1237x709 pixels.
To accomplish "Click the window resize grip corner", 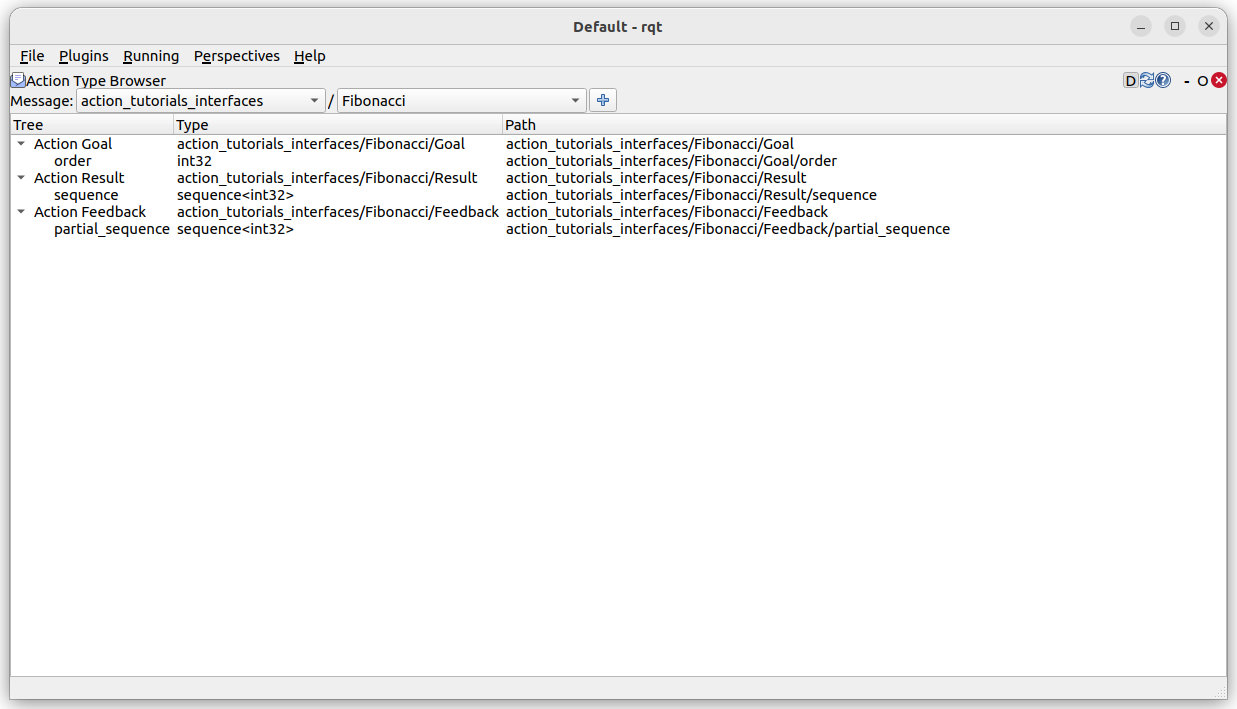I will (1220, 692).
